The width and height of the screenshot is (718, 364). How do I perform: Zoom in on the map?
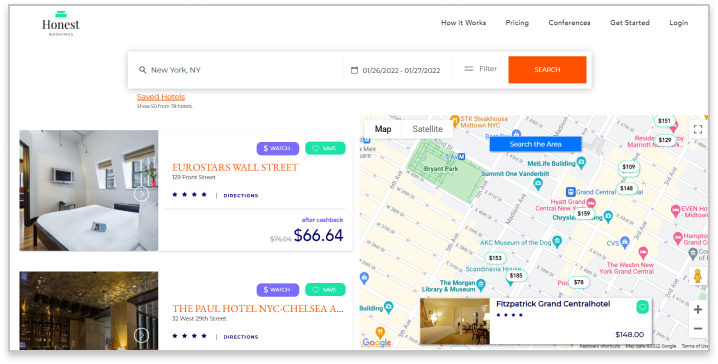pos(697,310)
